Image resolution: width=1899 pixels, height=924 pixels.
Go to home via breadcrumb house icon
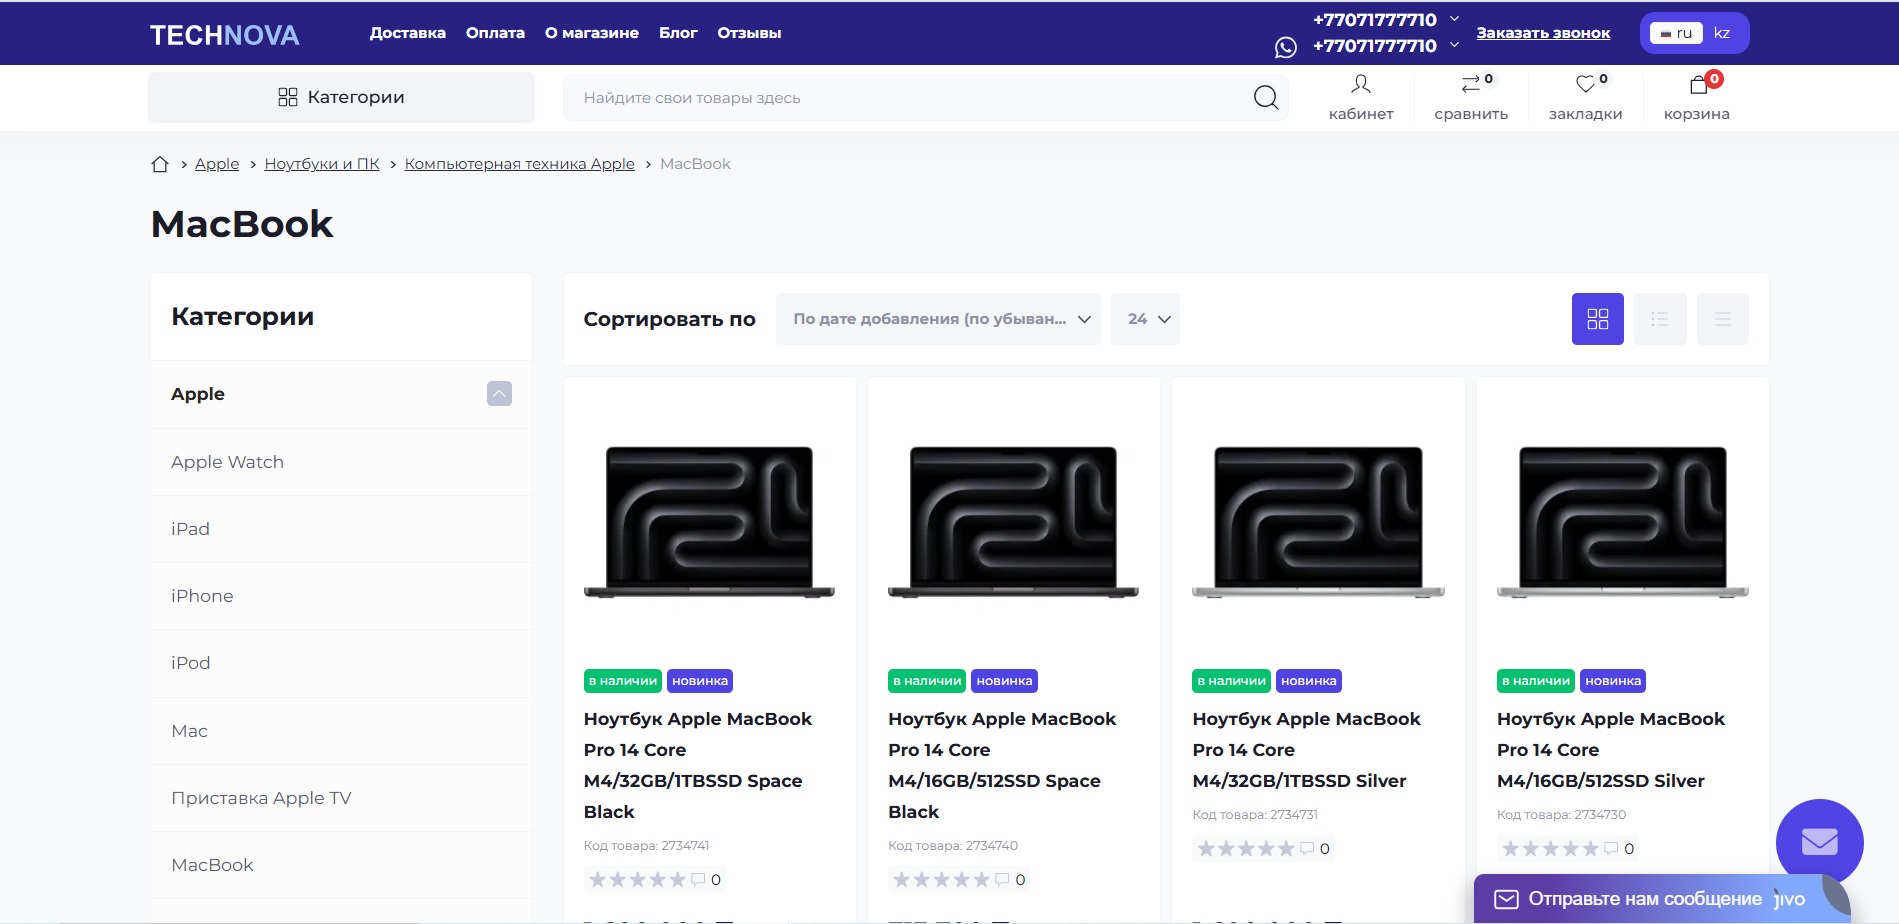tap(160, 164)
